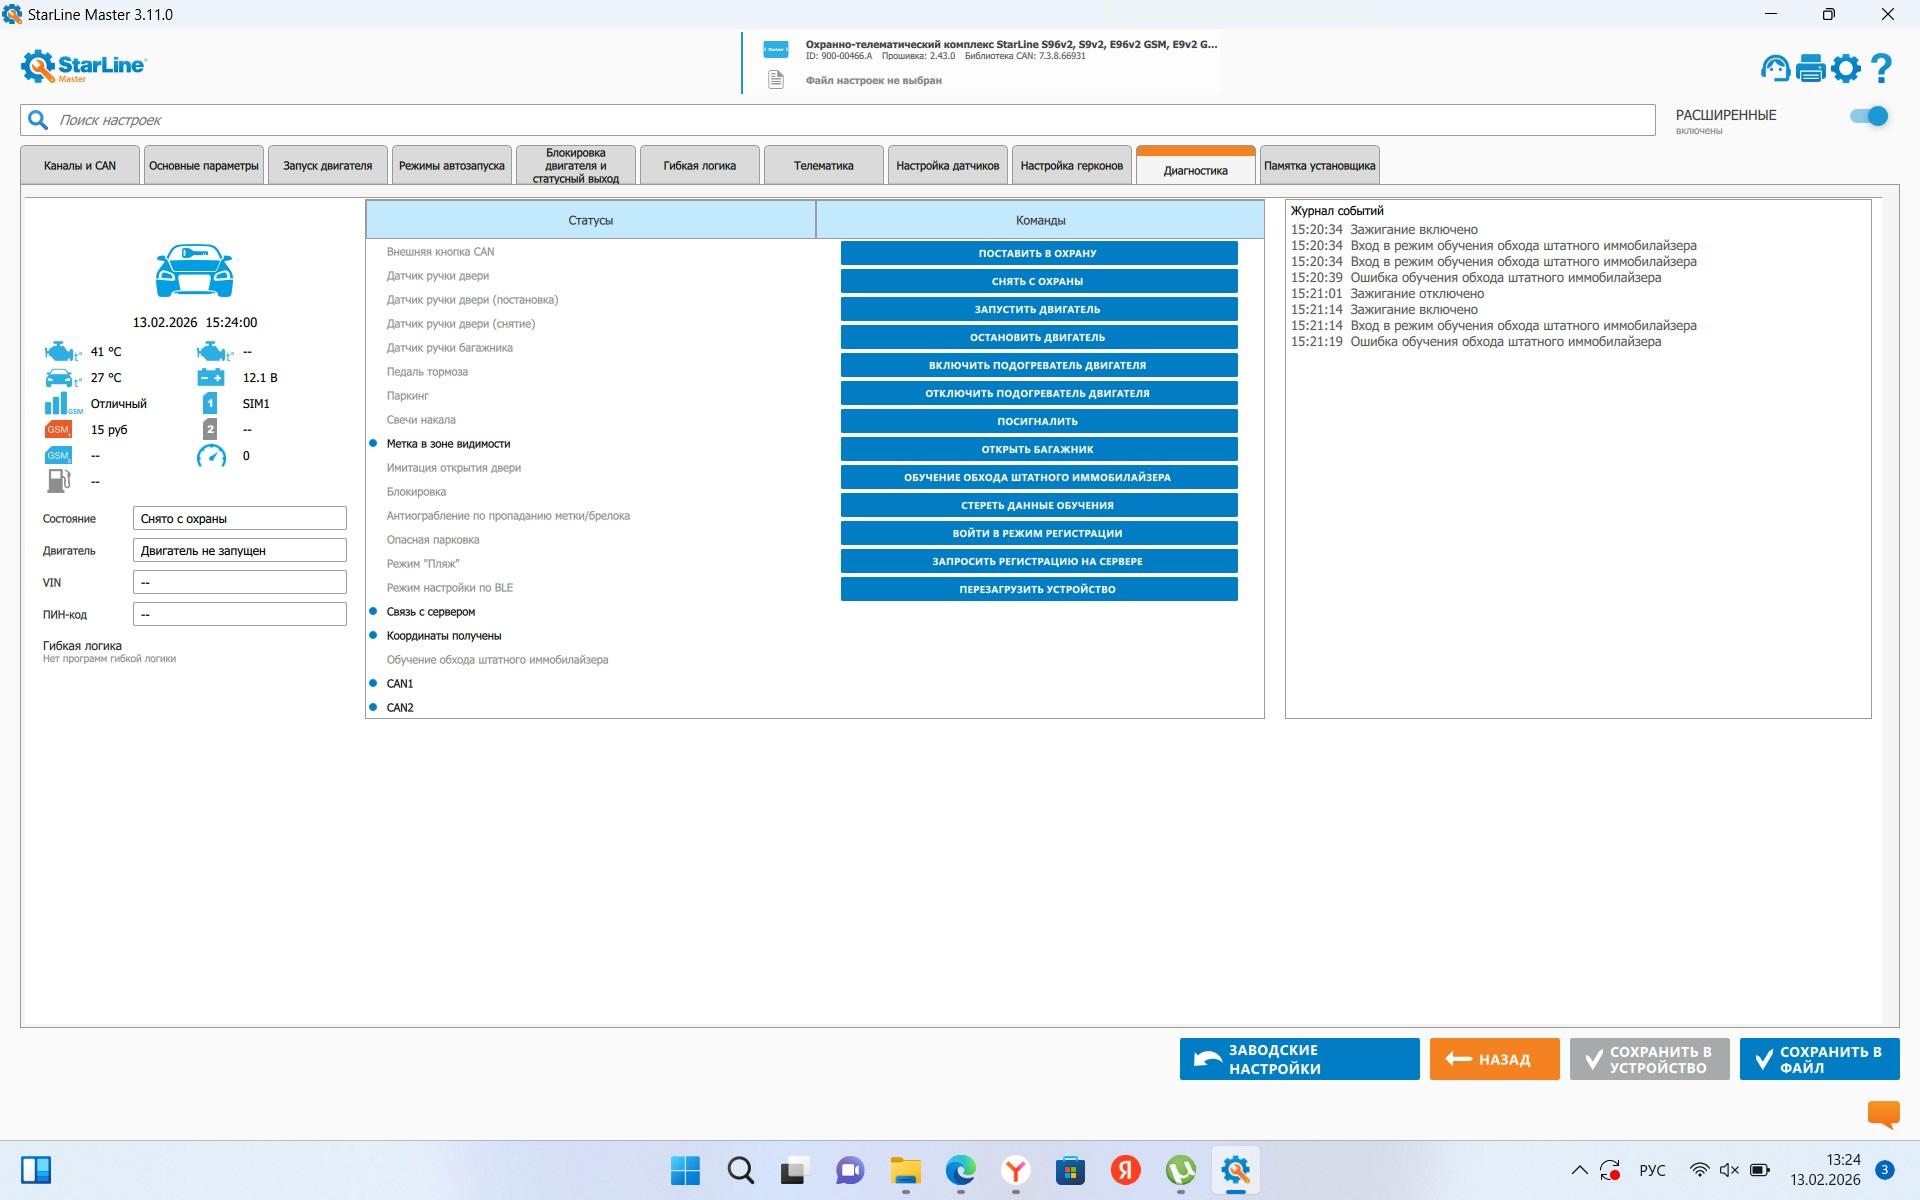Click the Статусы column header
The height and width of the screenshot is (1200, 1920).
point(590,220)
